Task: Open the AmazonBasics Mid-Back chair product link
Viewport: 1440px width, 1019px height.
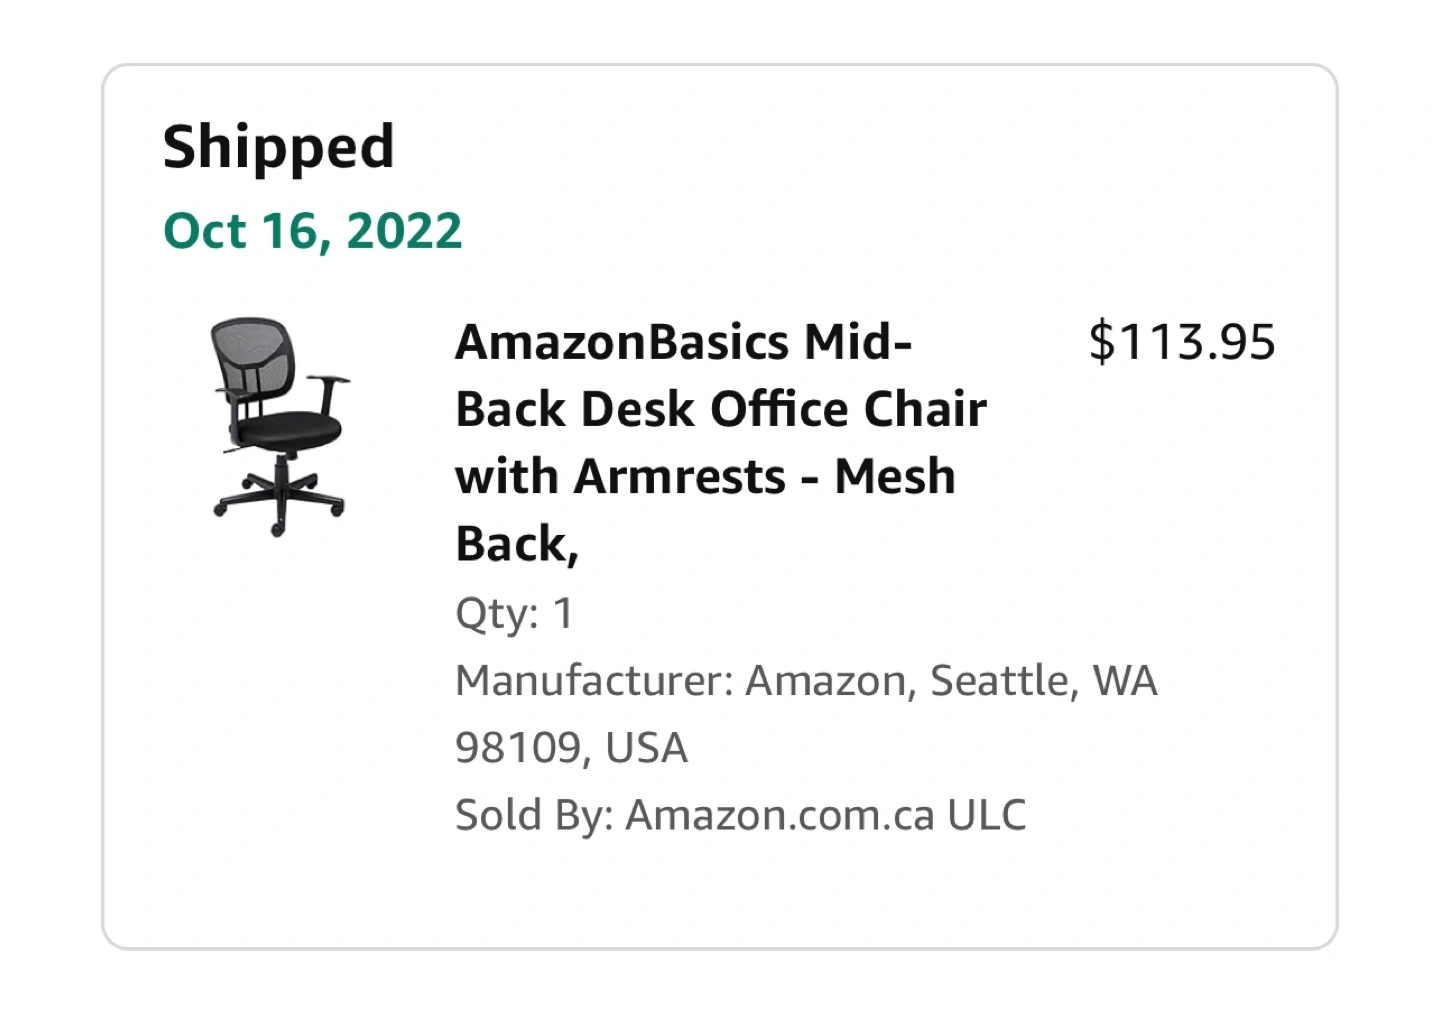Action: (x=683, y=342)
